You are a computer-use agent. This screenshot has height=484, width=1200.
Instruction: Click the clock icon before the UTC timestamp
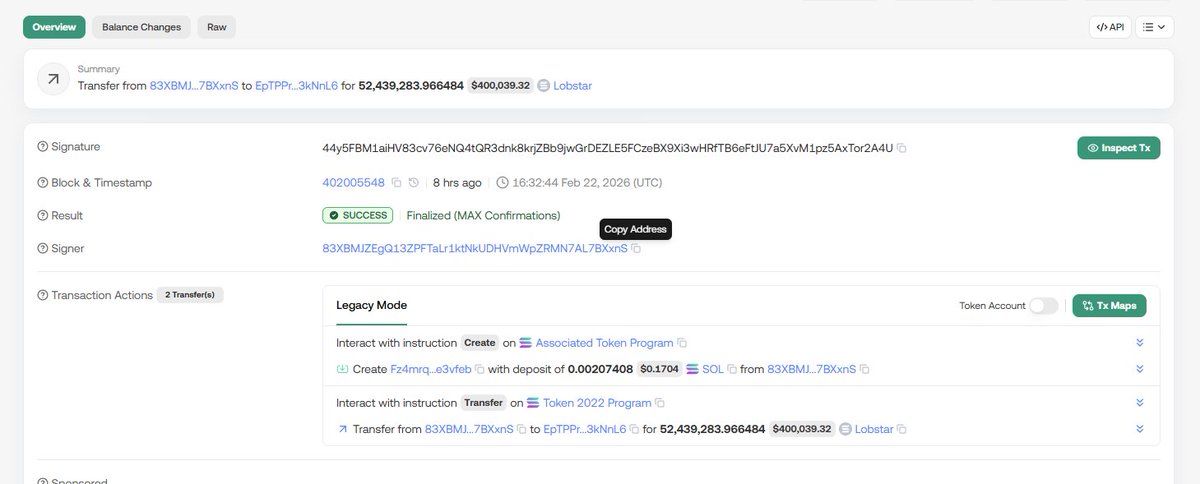click(502, 183)
